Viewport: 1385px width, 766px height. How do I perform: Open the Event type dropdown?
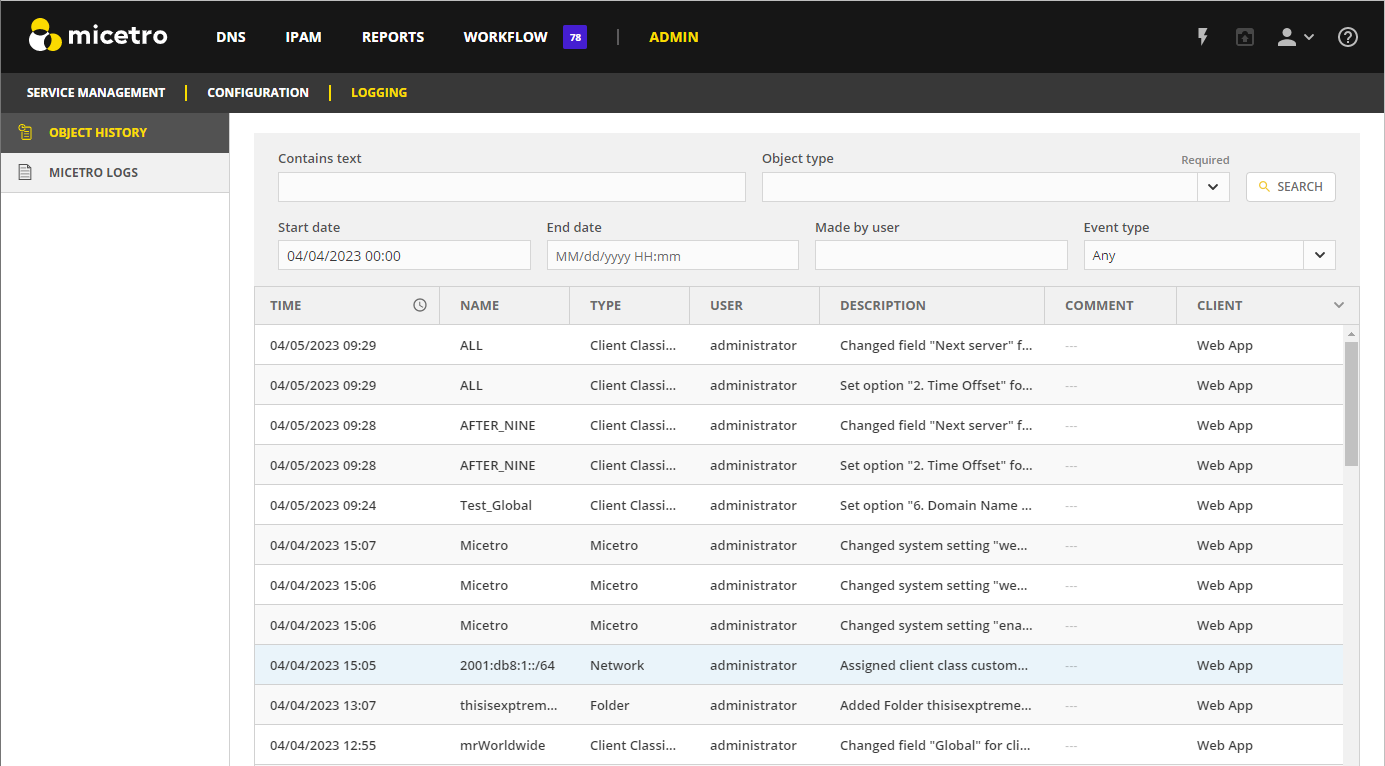tap(1319, 255)
